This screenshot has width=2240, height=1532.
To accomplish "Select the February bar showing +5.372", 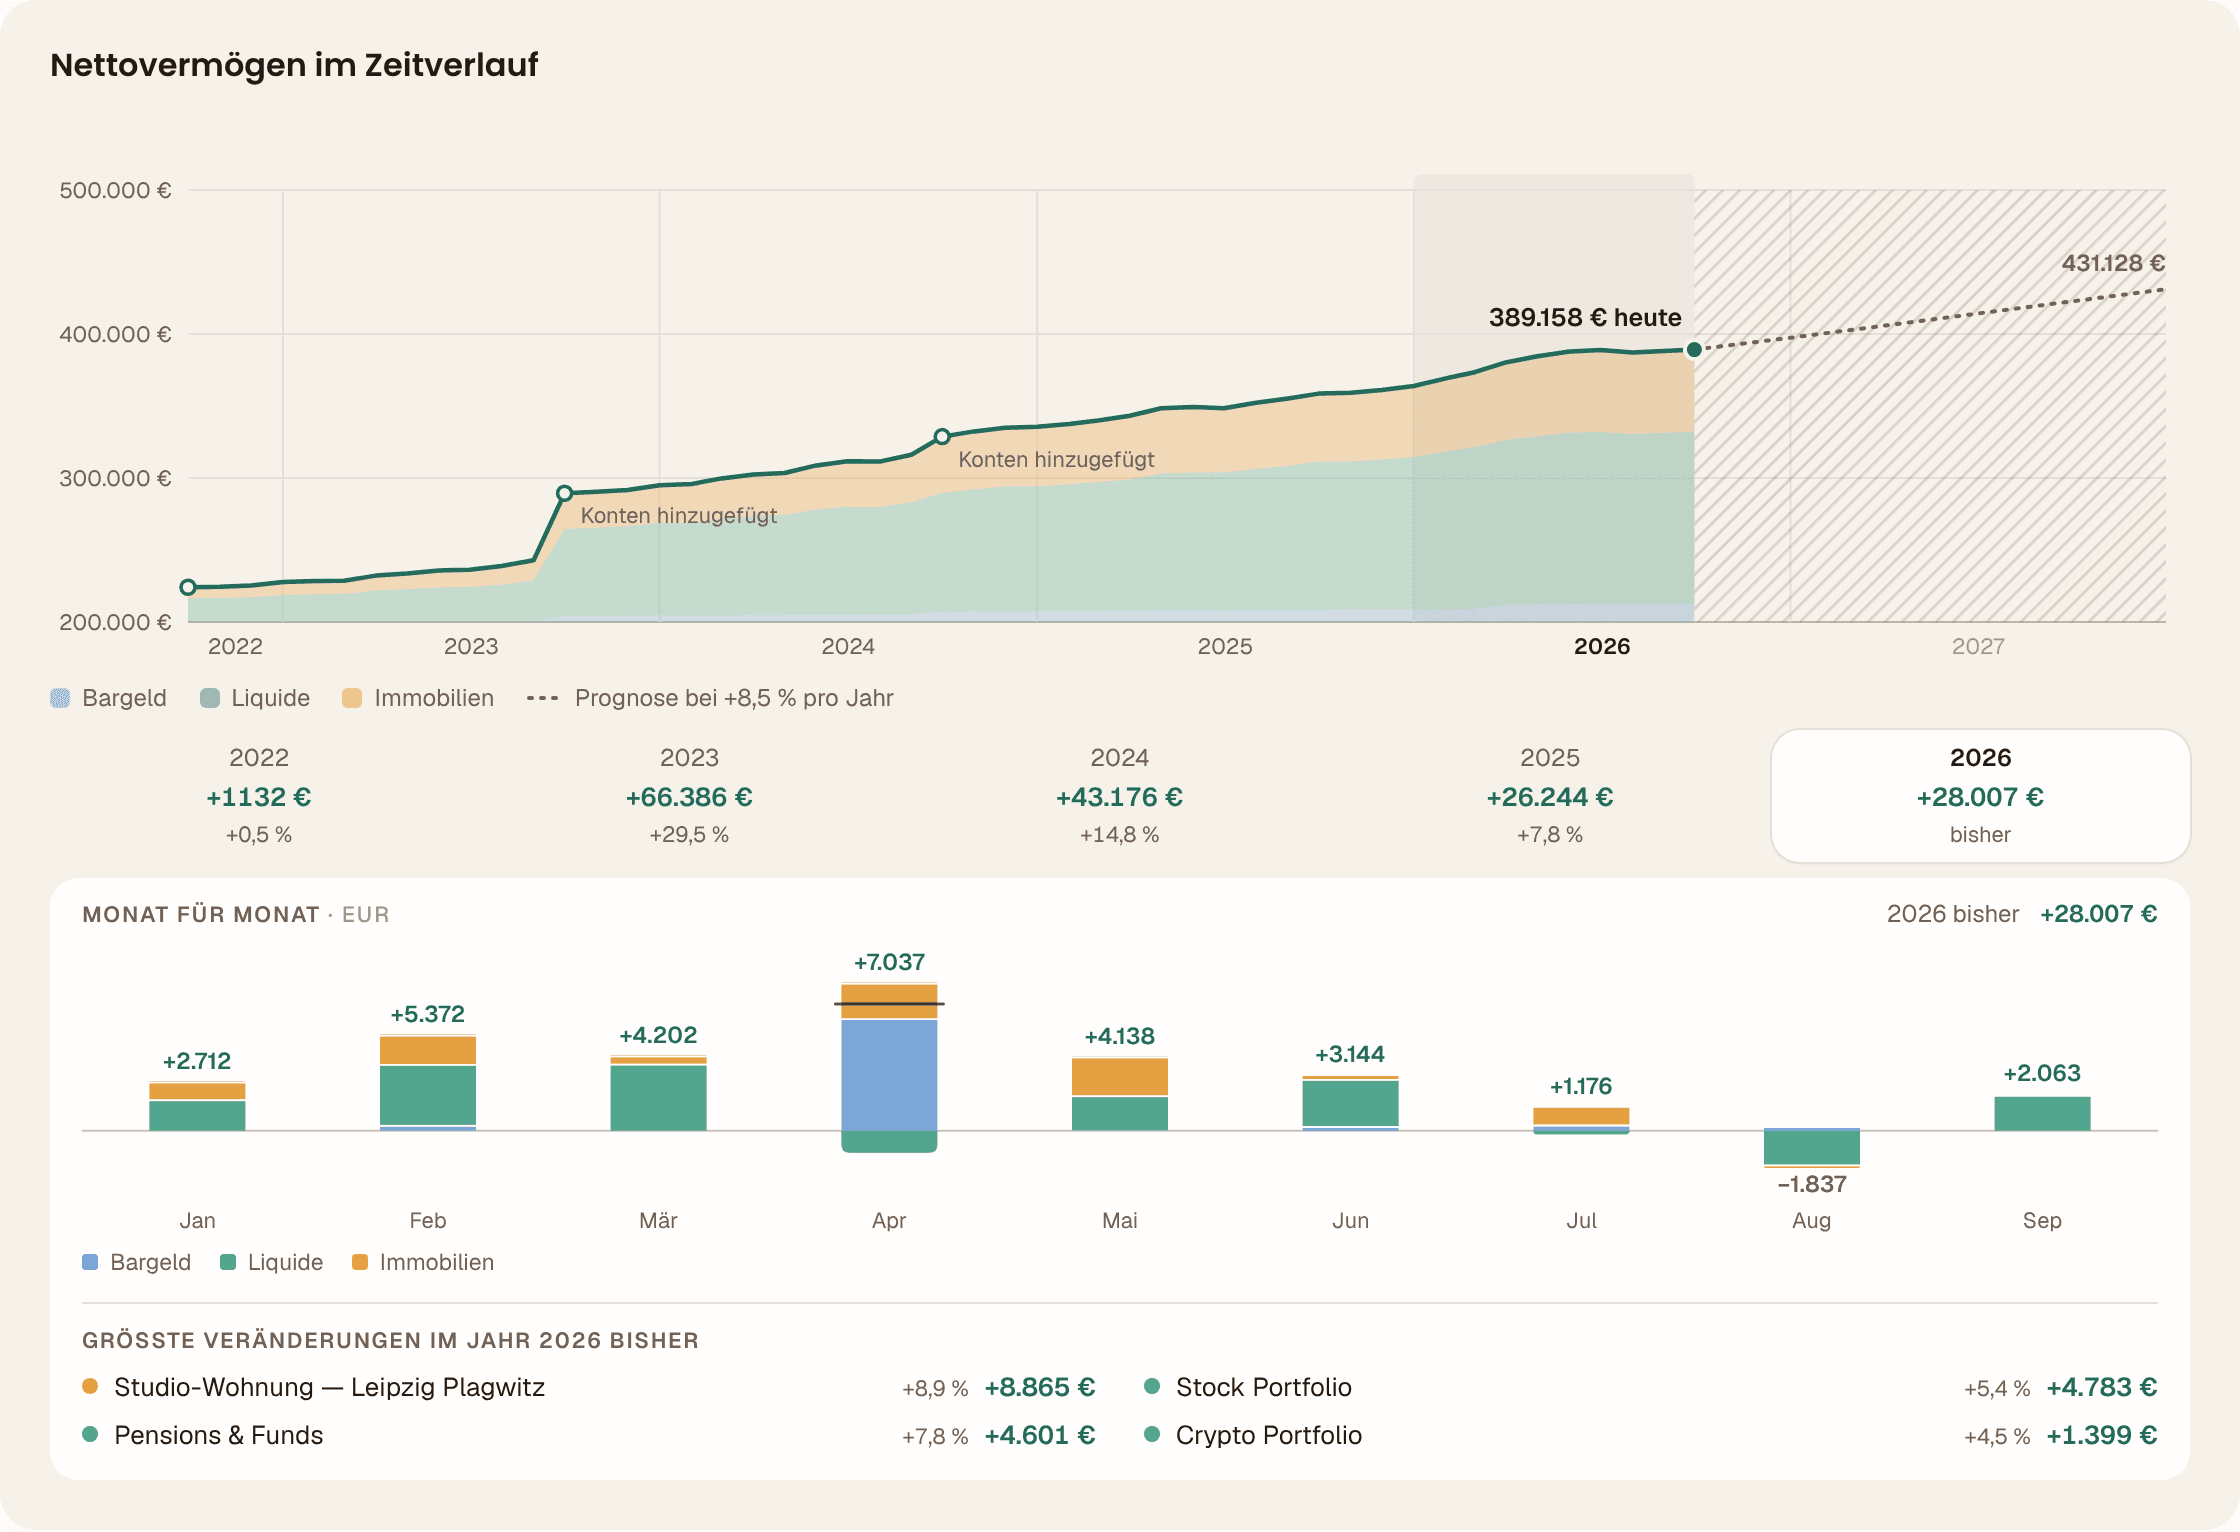I will tap(428, 1083).
